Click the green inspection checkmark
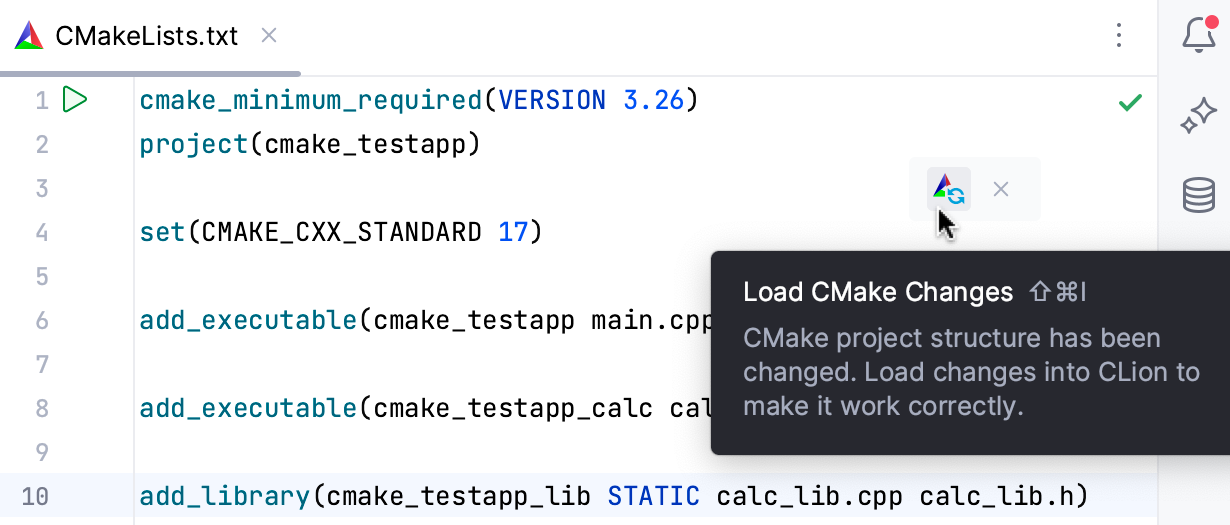1230x525 pixels. click(x=1130, y=102)
